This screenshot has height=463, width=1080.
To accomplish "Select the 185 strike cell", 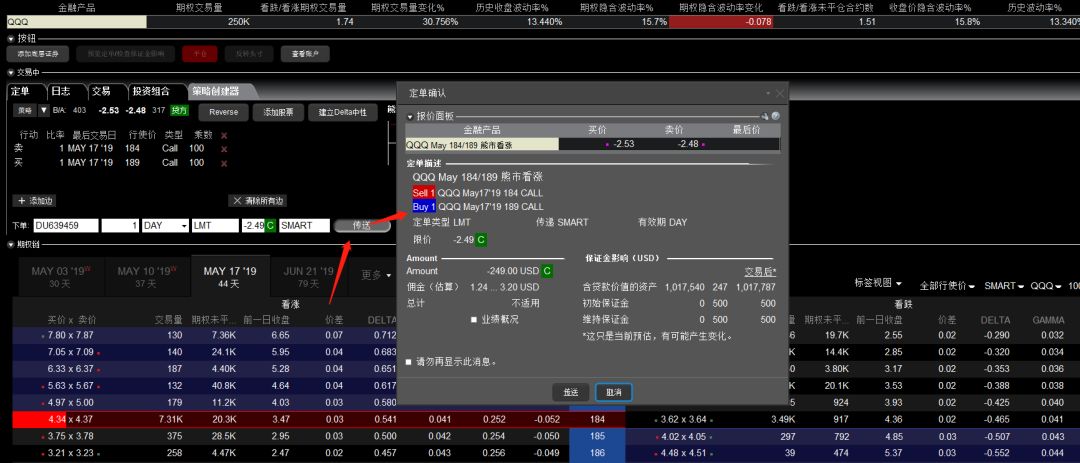I will (596, 436).
